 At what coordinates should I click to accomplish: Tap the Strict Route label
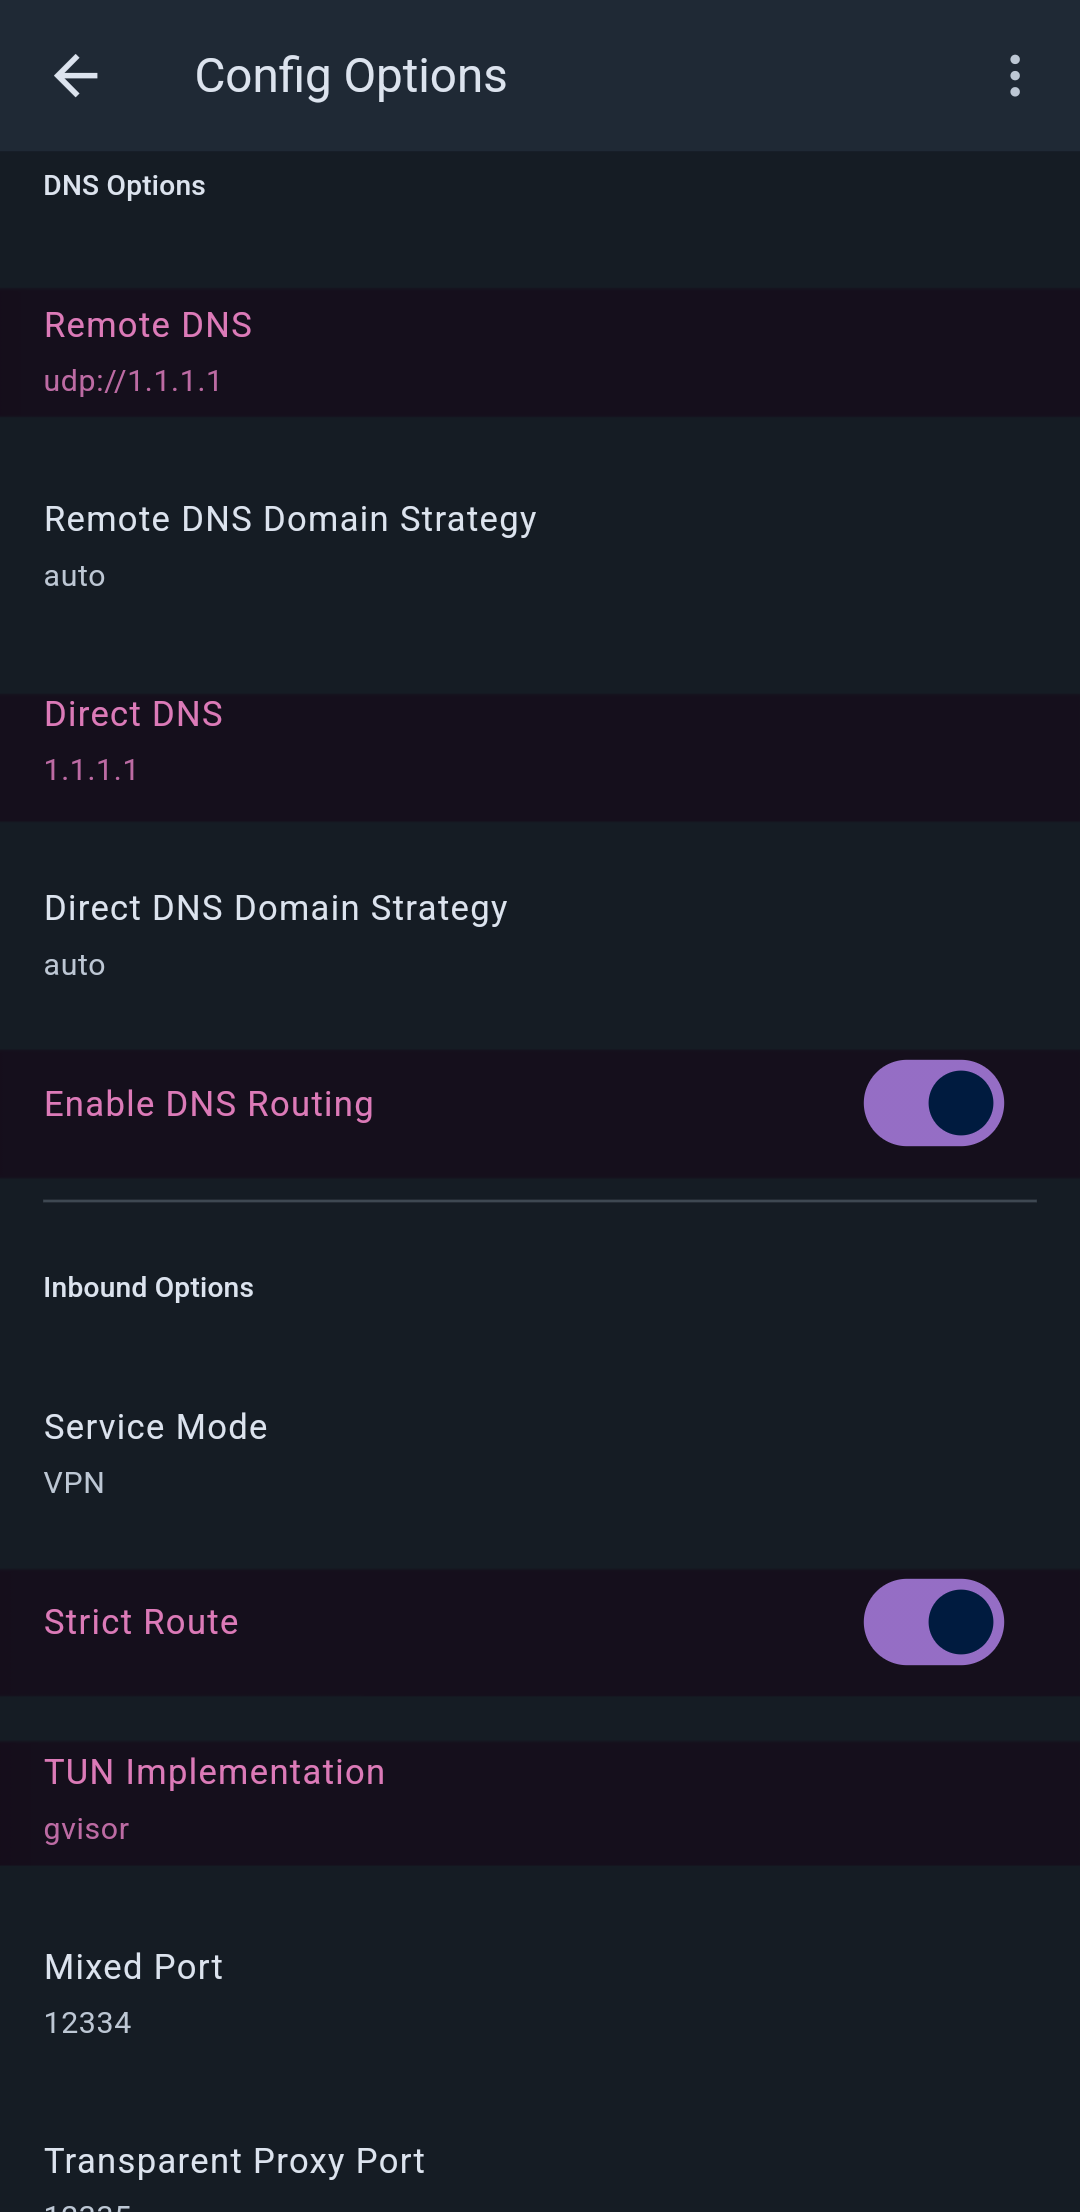[x=141, y=1622]
